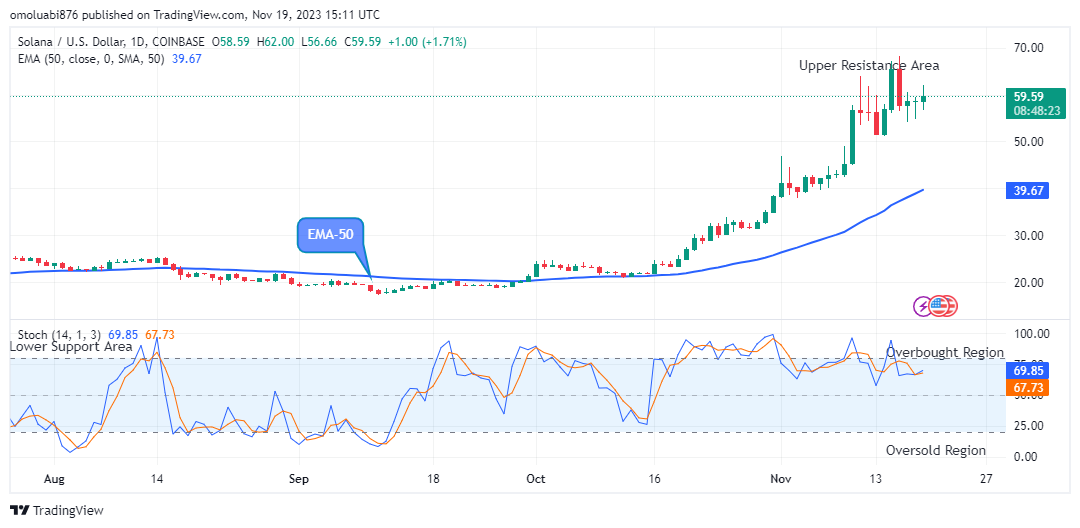Image resolution: width=1080 pixels, height=528 pixels.
Task: Click the 27 date label on time axis
Action: [986, 478]
